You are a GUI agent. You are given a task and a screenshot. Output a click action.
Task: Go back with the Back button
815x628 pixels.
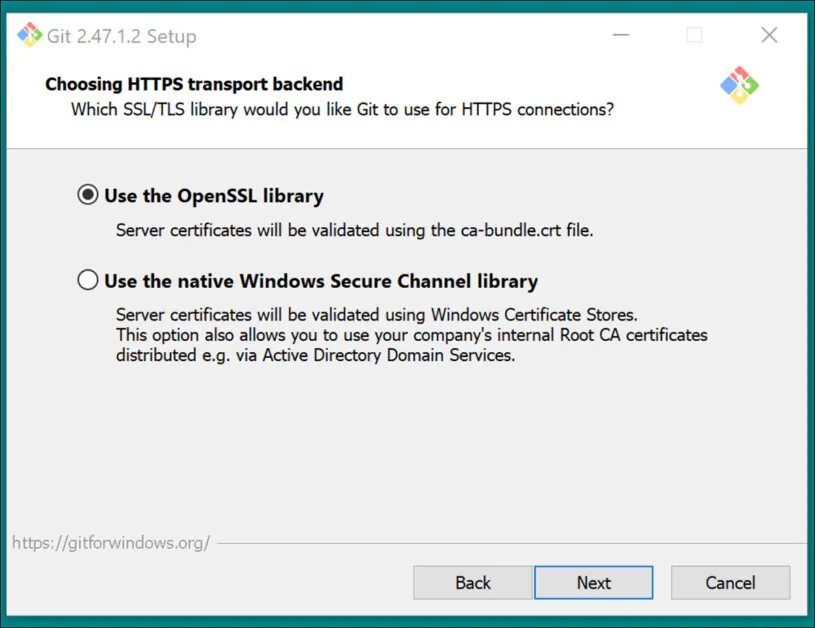point(473,583)
